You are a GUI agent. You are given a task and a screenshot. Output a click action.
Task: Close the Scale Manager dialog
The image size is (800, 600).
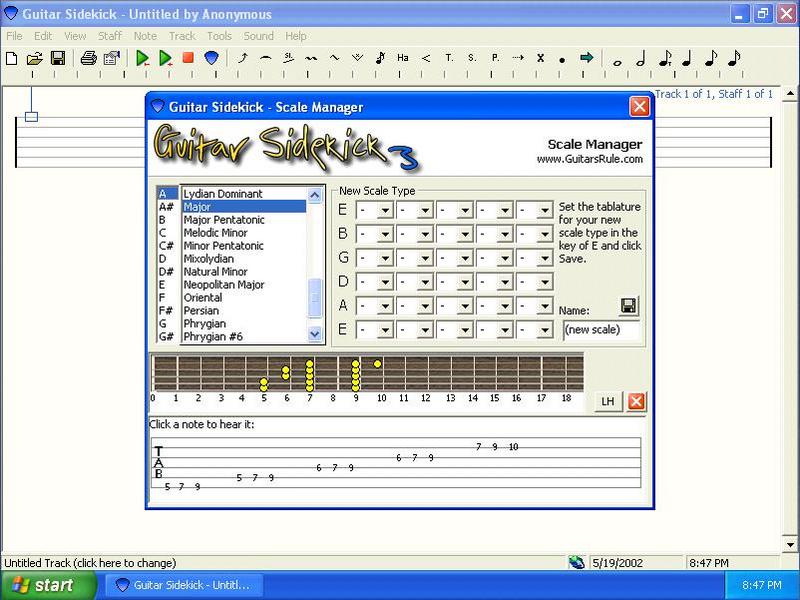tap(639, 107)
